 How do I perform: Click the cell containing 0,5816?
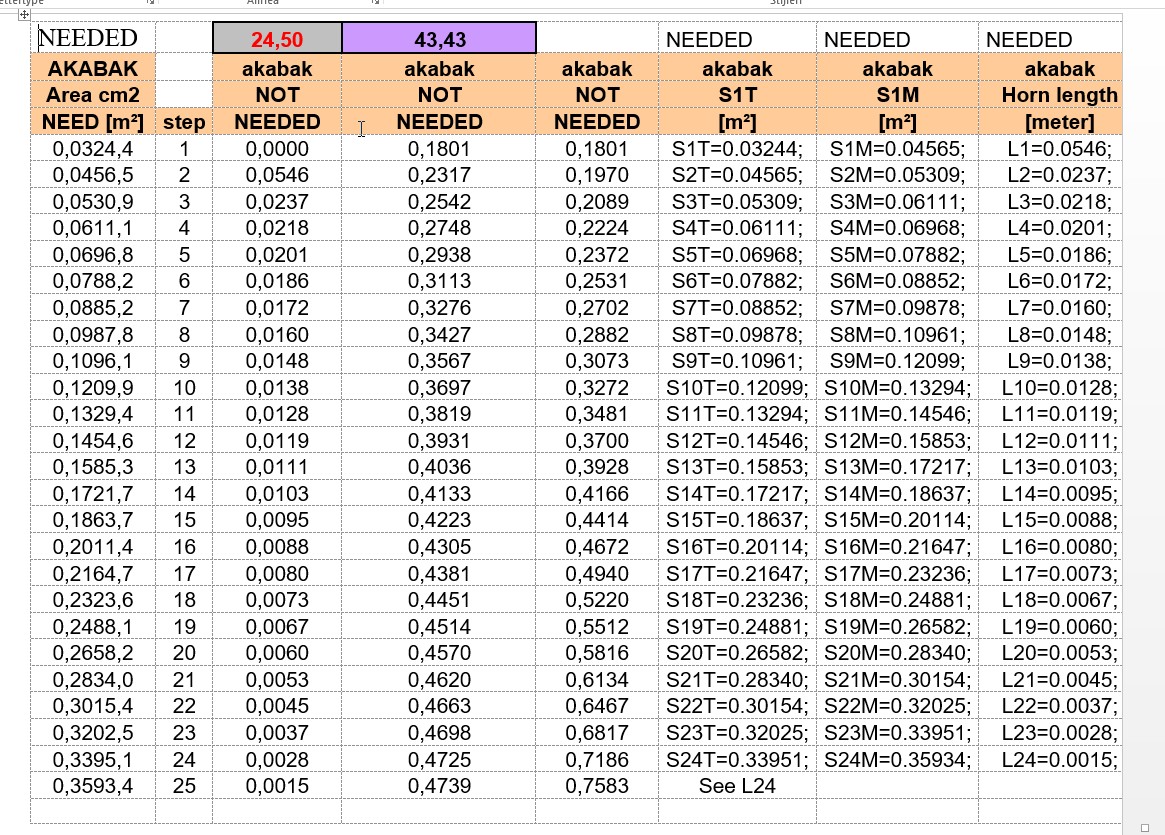point(597,653)
